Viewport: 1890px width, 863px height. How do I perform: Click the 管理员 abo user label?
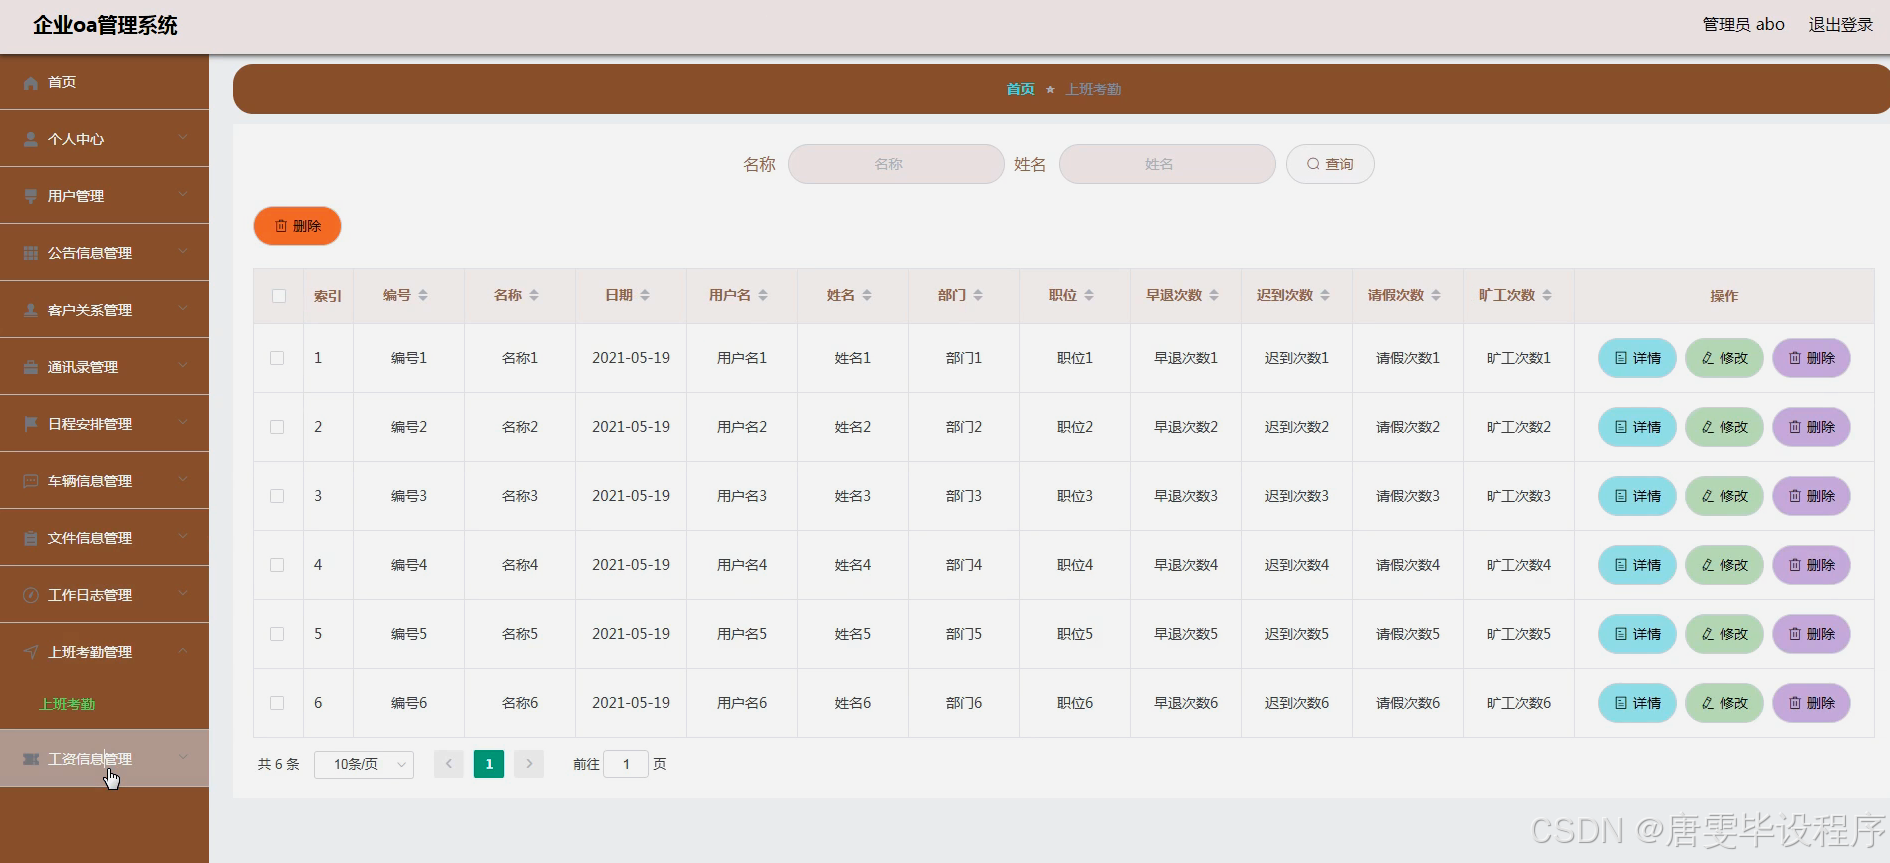[x=1743, y=24]
